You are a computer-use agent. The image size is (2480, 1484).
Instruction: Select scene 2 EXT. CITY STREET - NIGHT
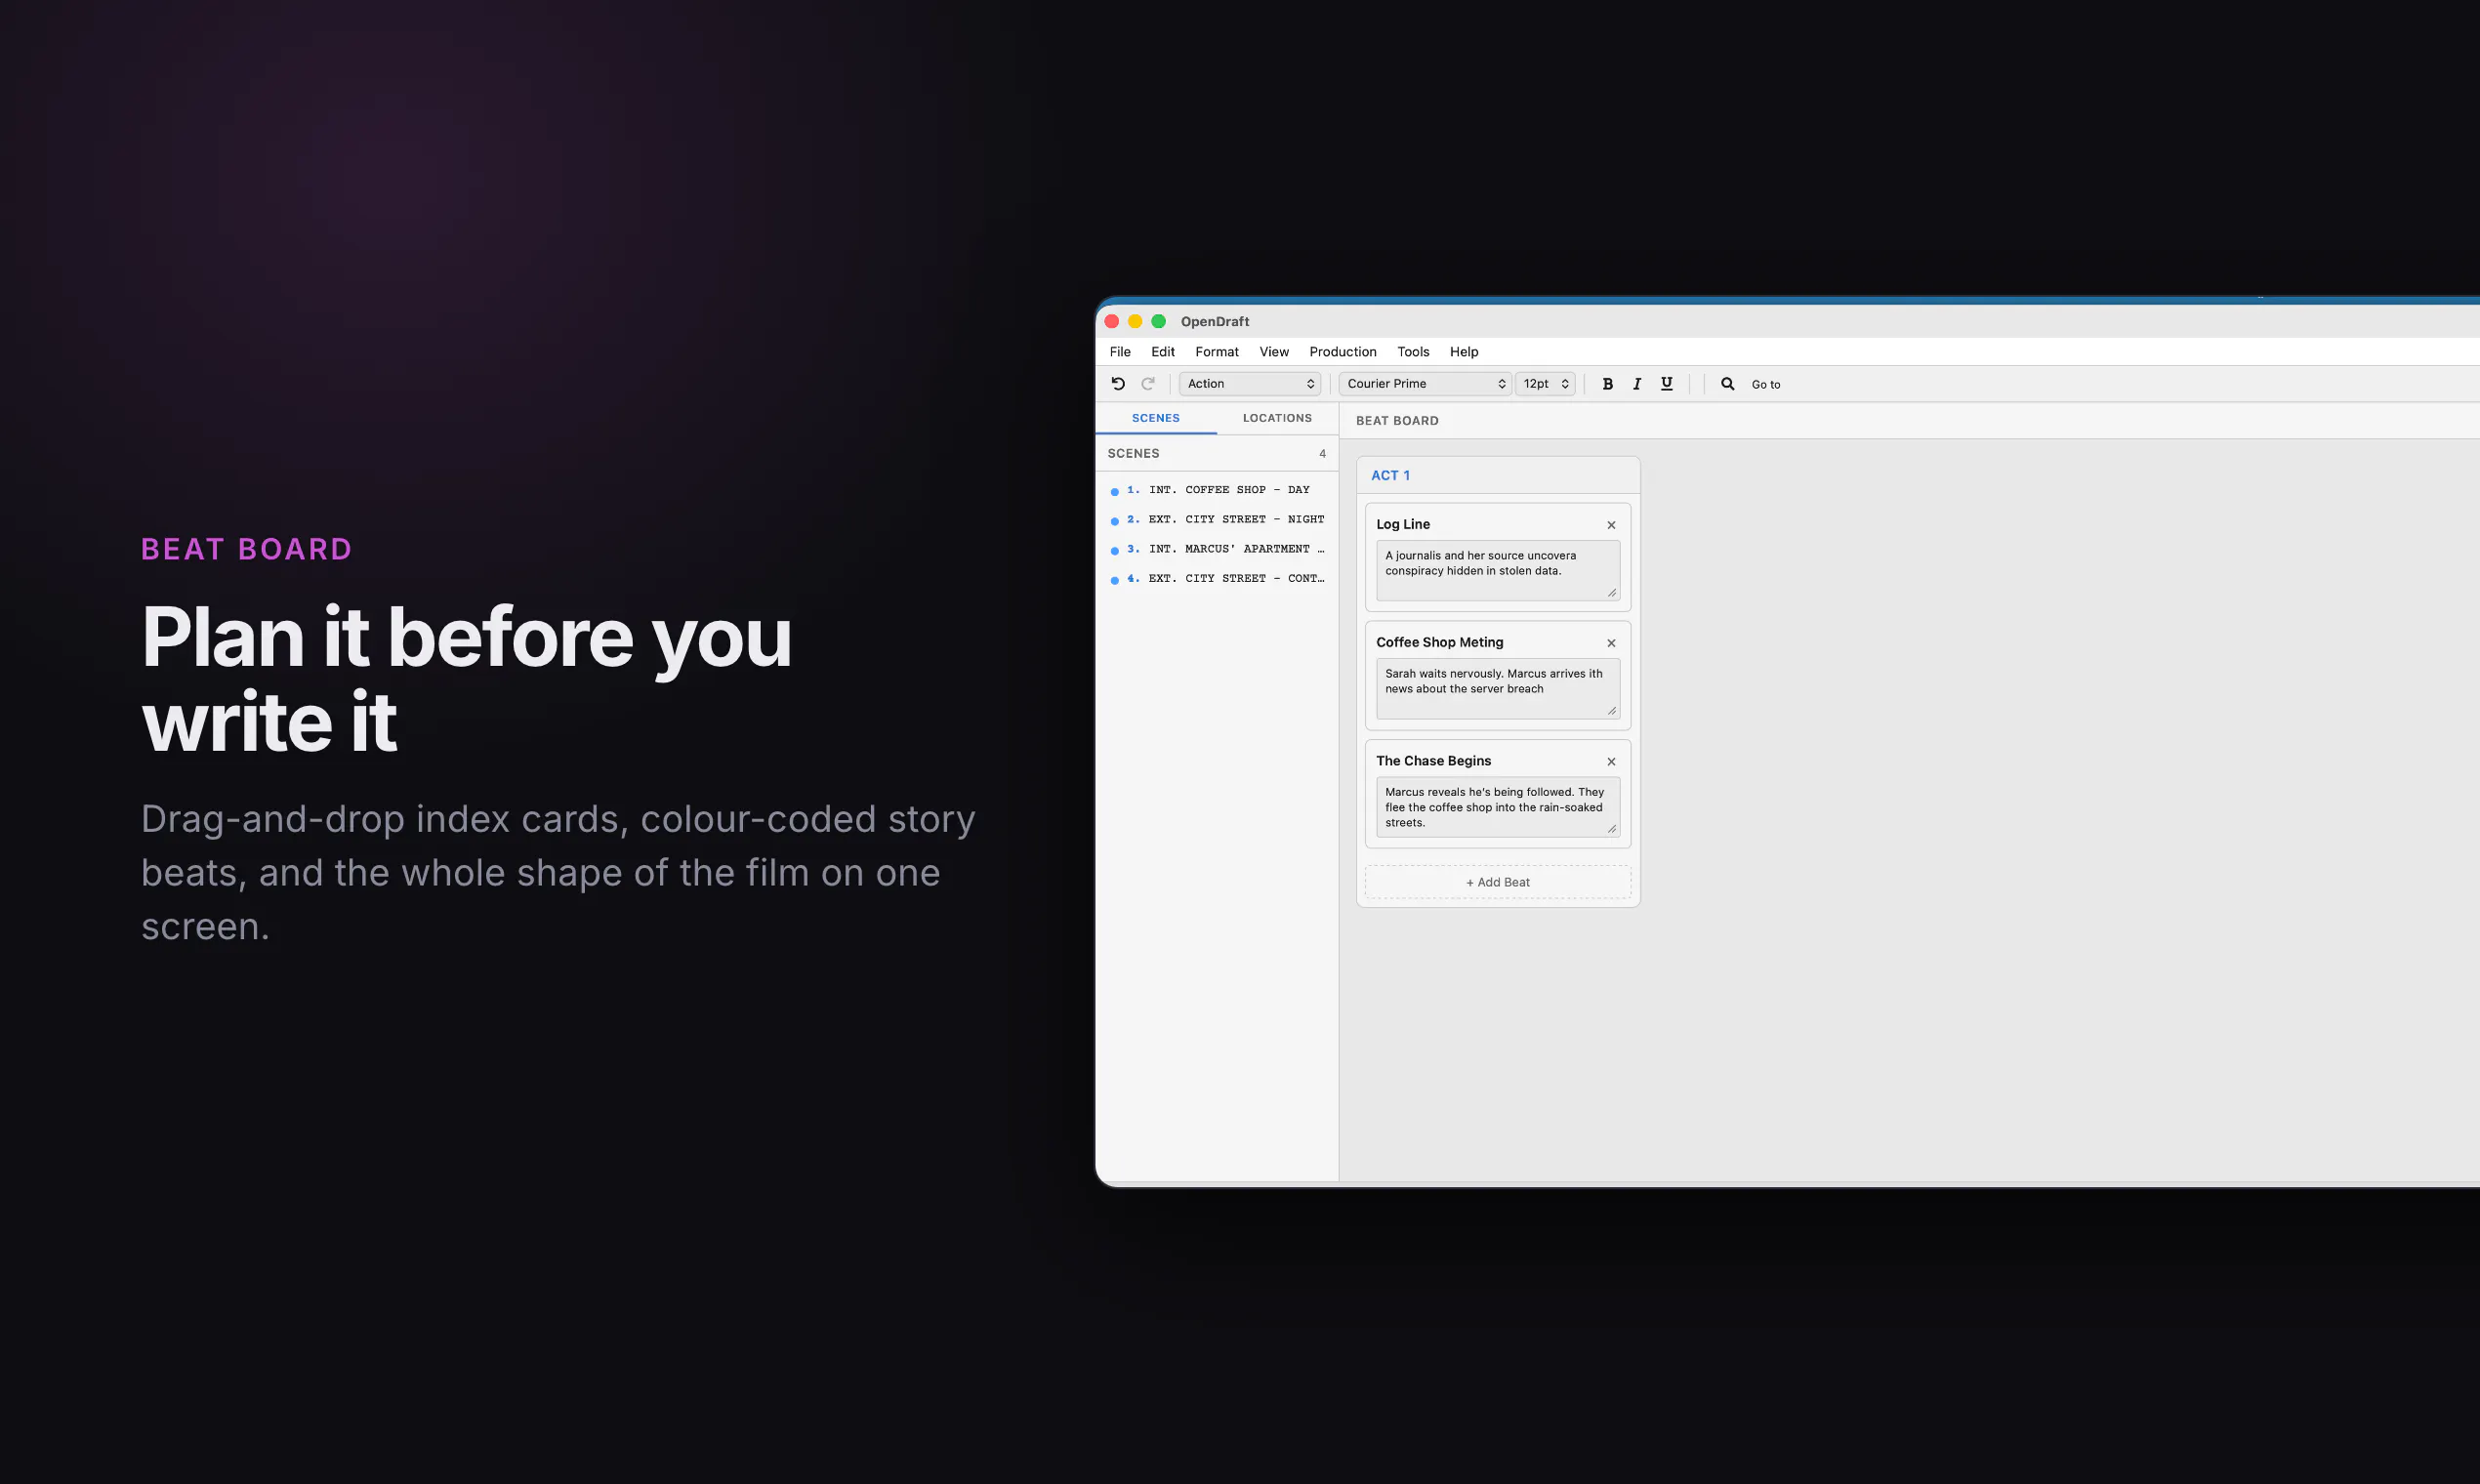(x=1217, y=520)
